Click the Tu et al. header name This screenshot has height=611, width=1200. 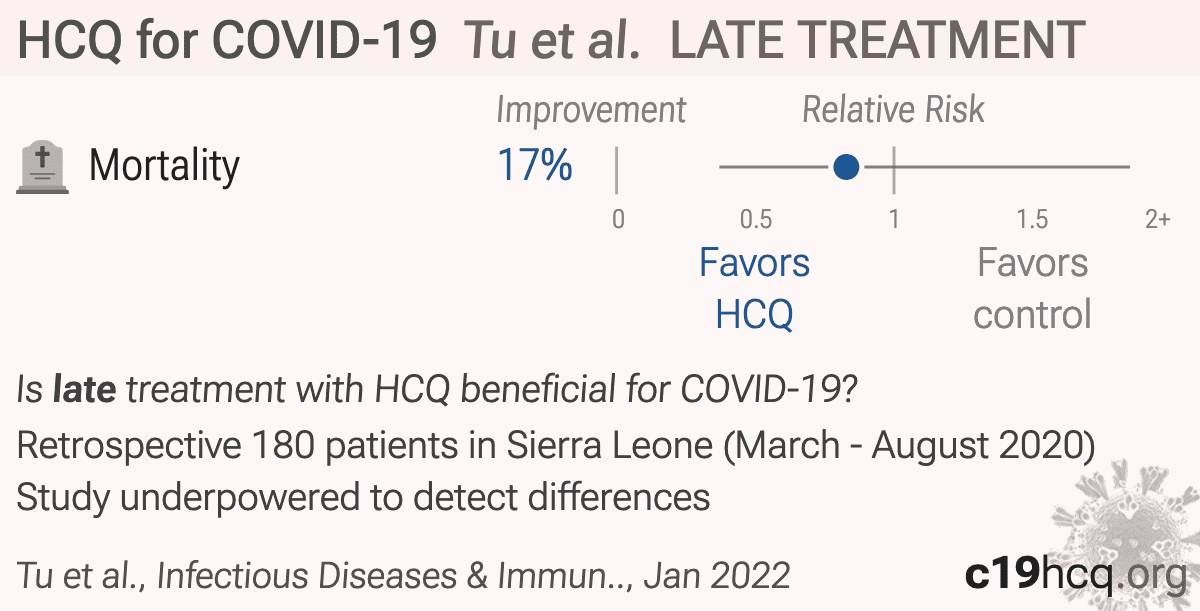click(x=553, y=41)
